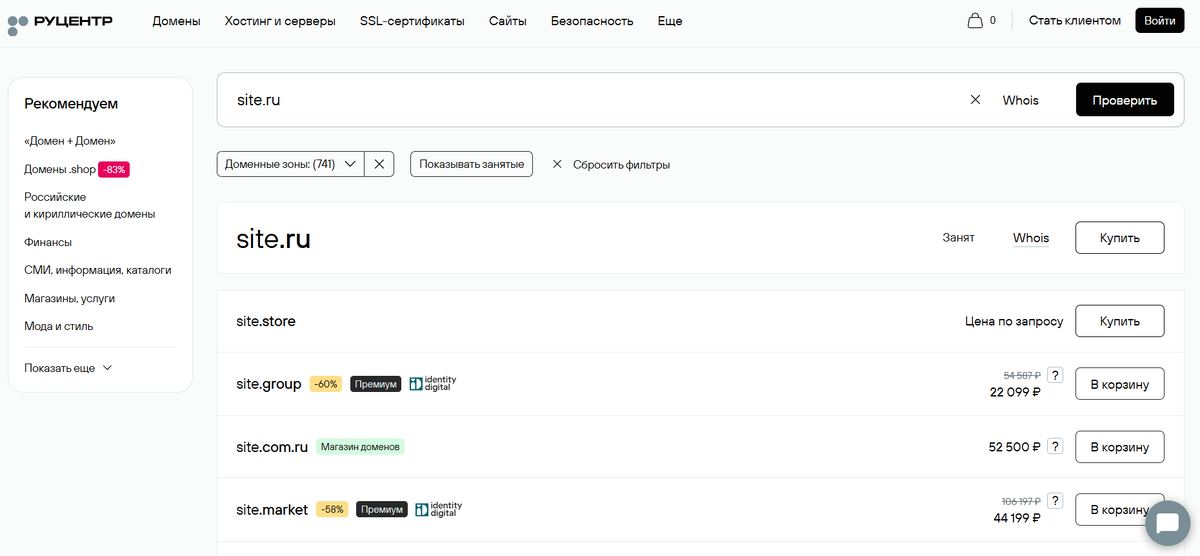Click the Рекомендуем sidebar heading
Image resolution: width=1200 pixels, height=556 pixels.
[x=71, y=103]
